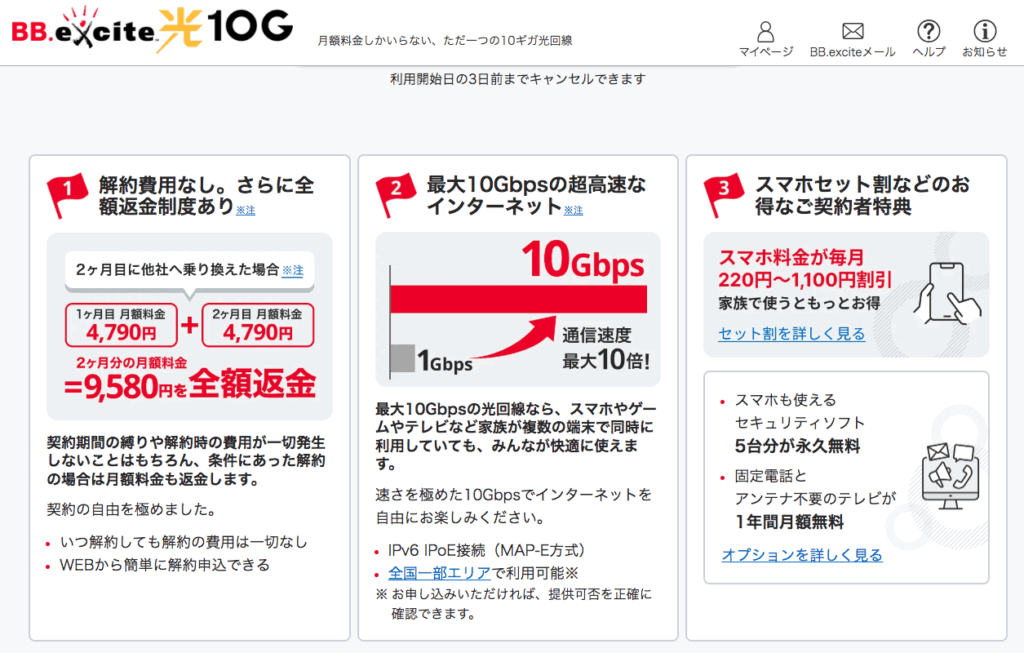
Task: Open ※注 link beside インターネット heading
Action: tap(573, 210)
